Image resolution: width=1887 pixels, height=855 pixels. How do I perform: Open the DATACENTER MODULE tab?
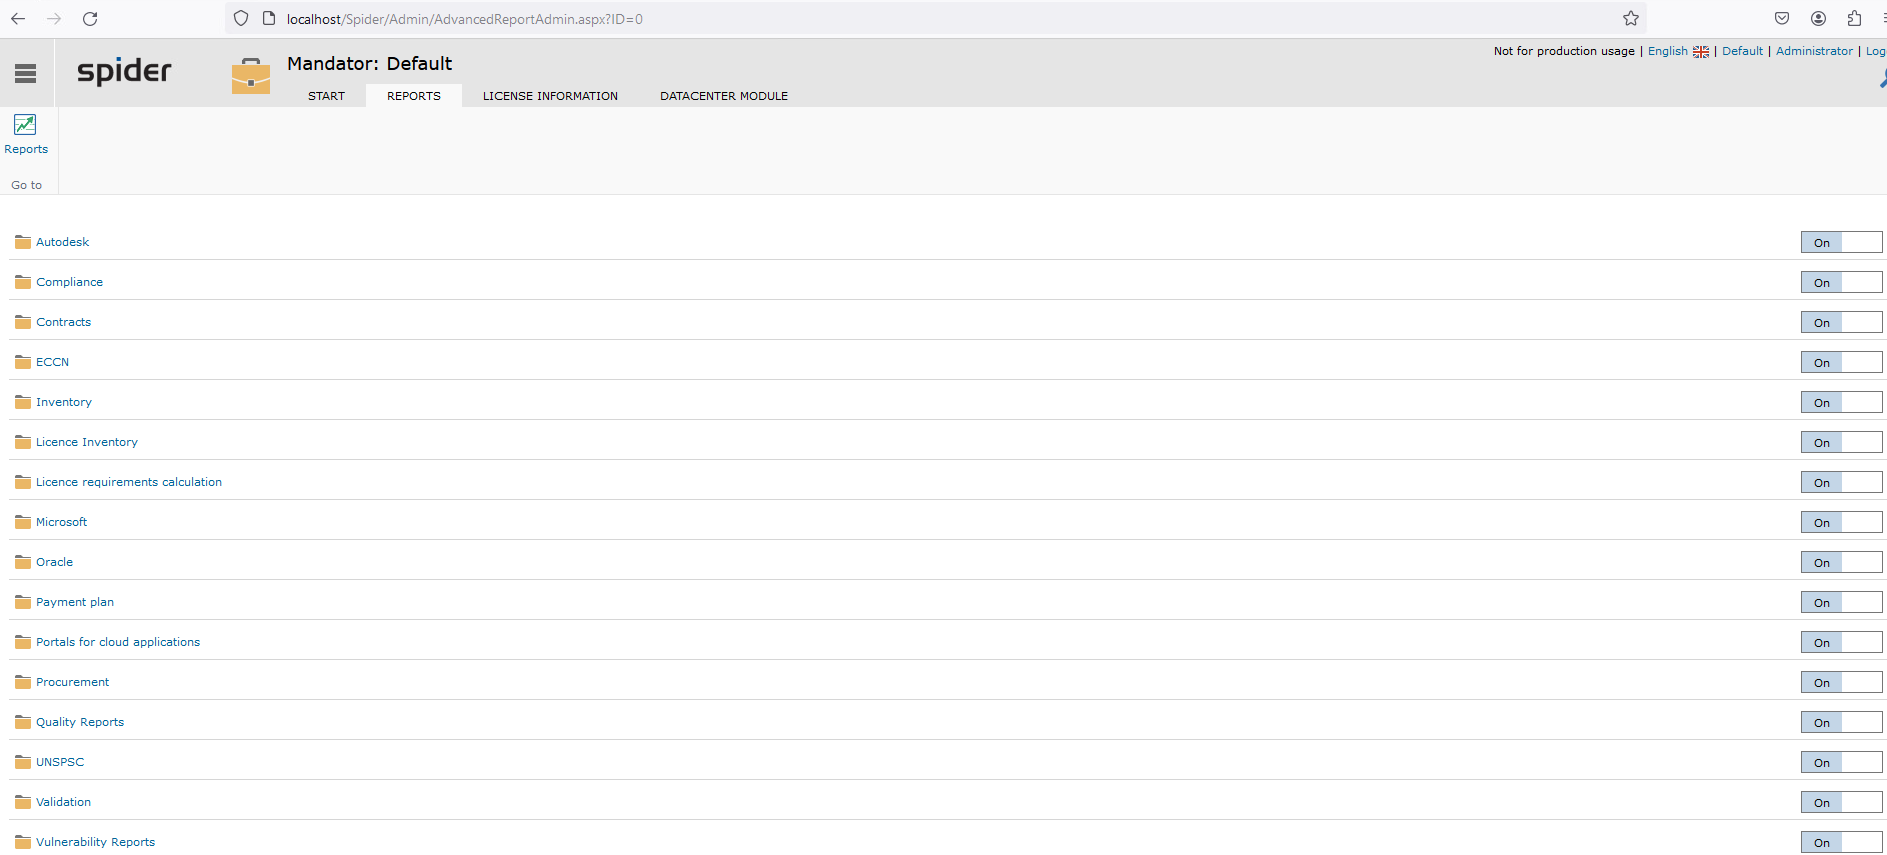tap(724, 96)
